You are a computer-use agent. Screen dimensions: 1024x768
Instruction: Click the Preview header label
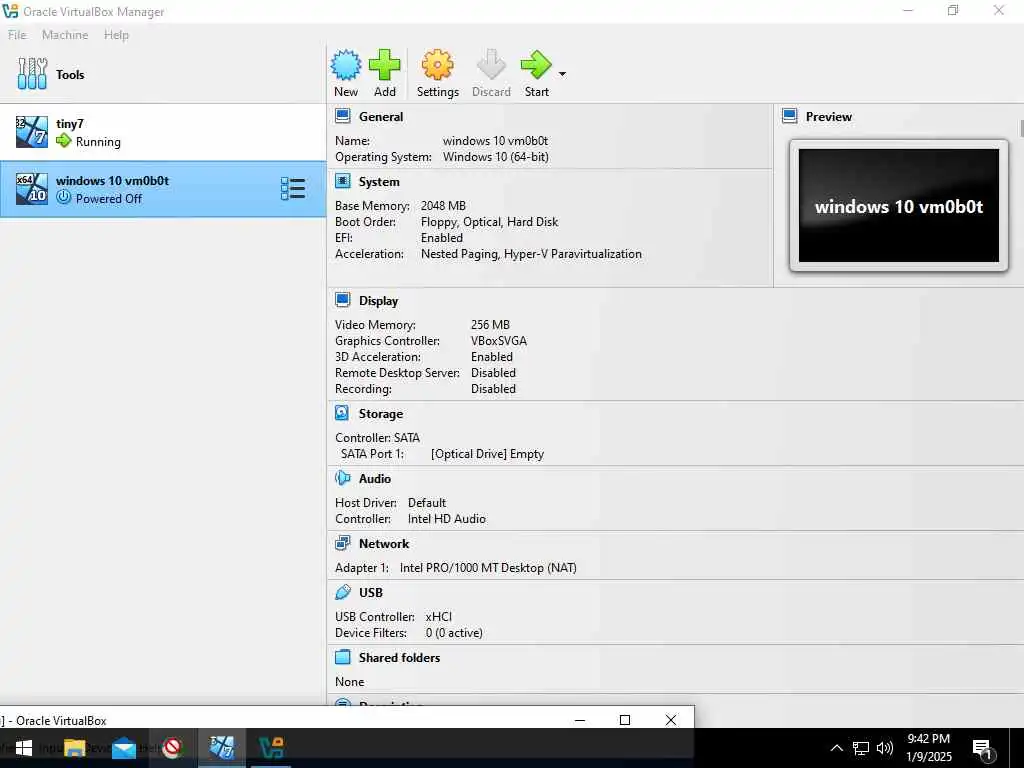tap(829, 117)
